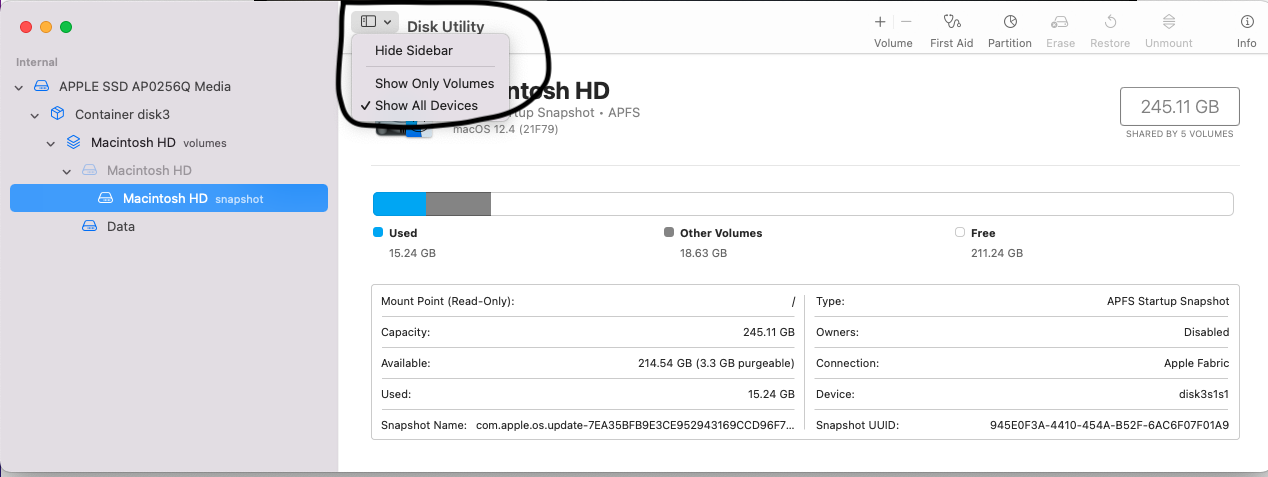
Task: Open the Partition pie icon
Action: click(x=1010, y=21)
